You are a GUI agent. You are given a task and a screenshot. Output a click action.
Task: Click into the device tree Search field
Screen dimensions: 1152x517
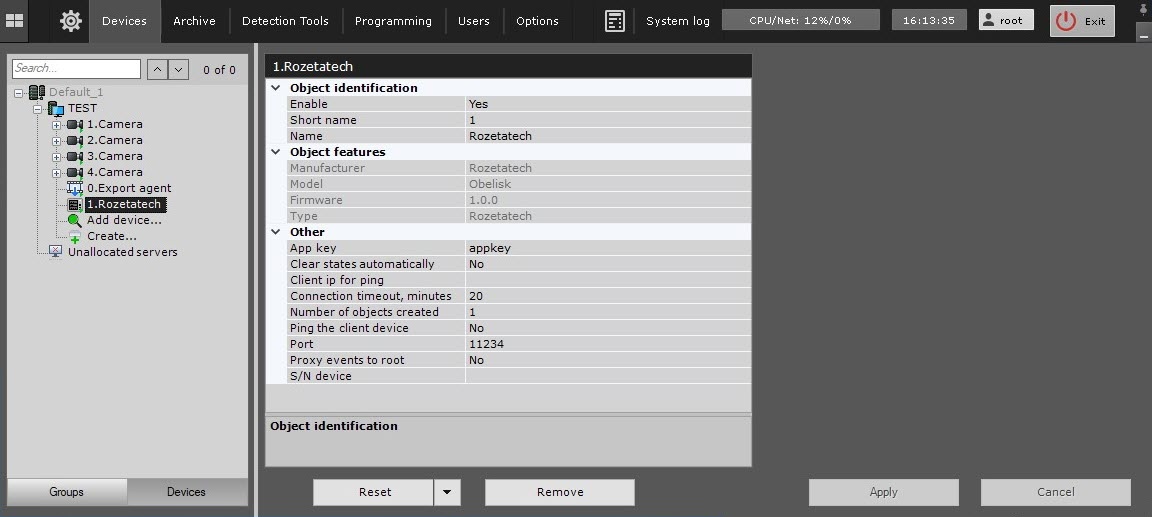76,68
